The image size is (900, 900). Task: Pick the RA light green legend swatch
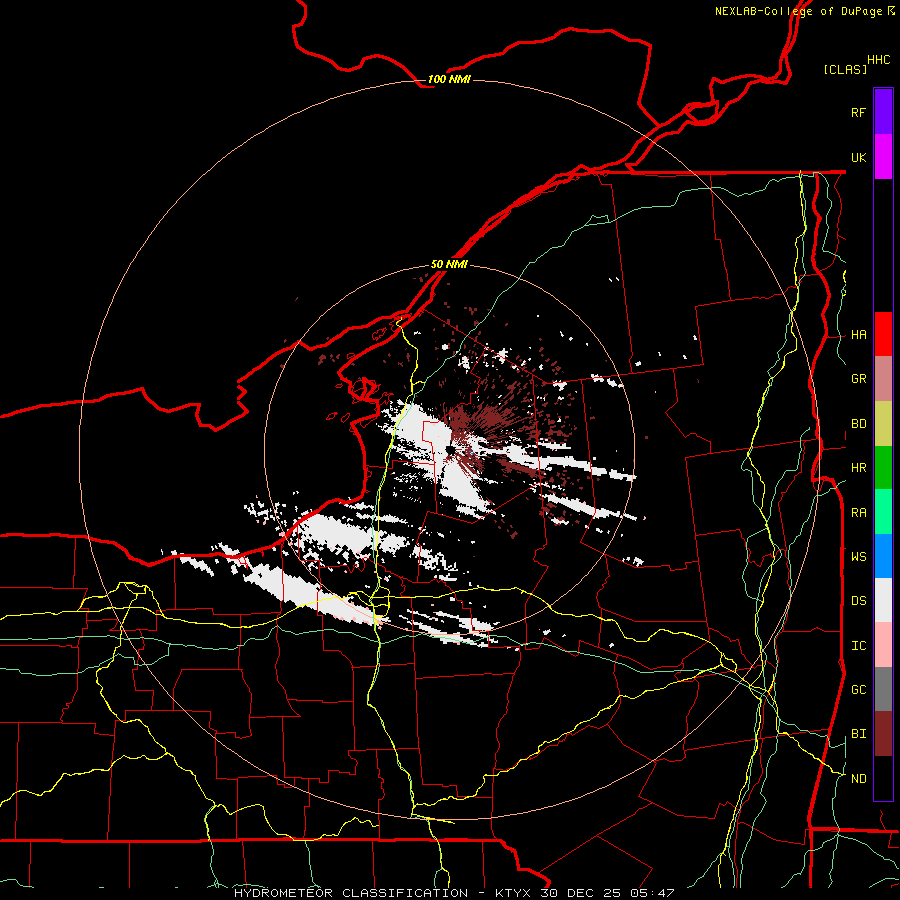coord(883,512)
